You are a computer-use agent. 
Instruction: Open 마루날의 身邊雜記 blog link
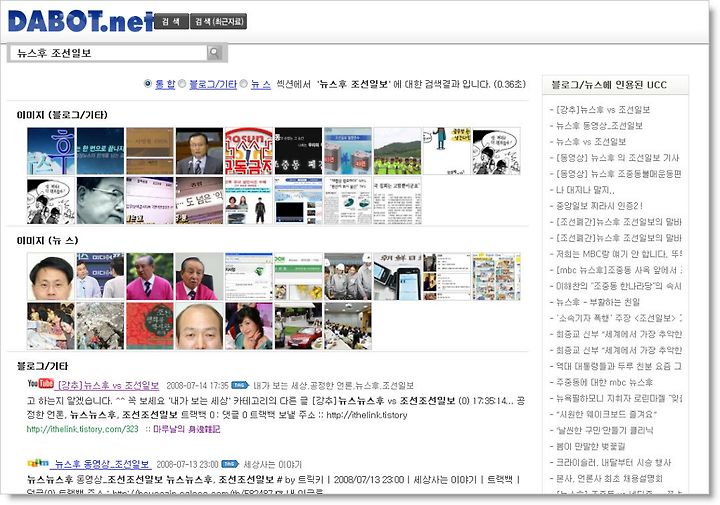point(187,429)
